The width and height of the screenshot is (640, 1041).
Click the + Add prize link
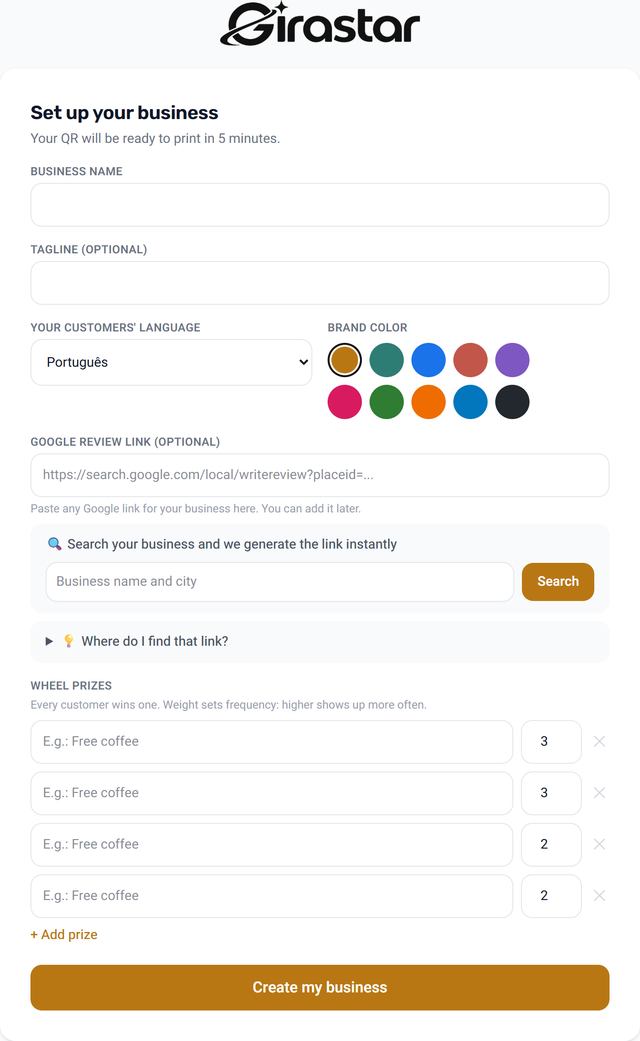pyautogui.click(x=64, y=935)
